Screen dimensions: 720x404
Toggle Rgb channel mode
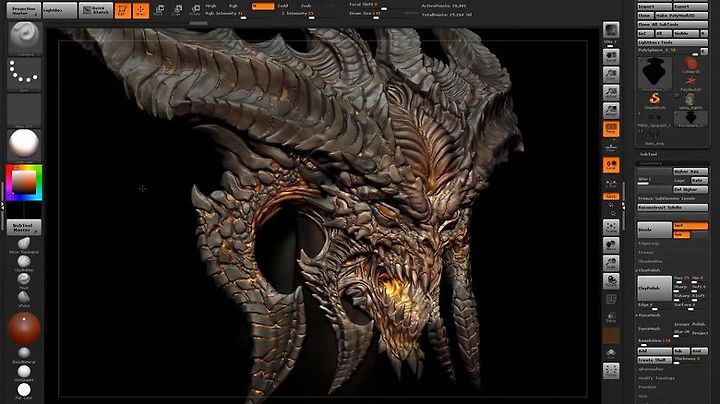[233, 6]
